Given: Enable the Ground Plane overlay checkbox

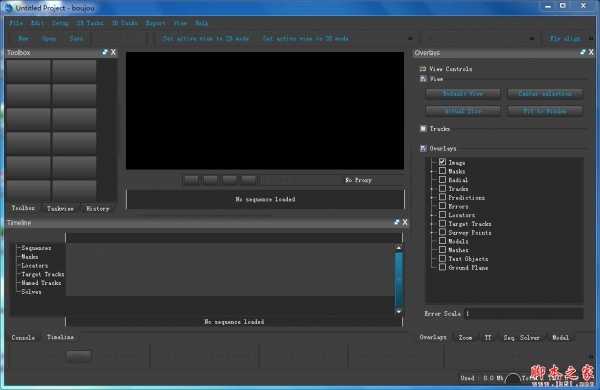Looking at the screenshot, I should 442,267.
